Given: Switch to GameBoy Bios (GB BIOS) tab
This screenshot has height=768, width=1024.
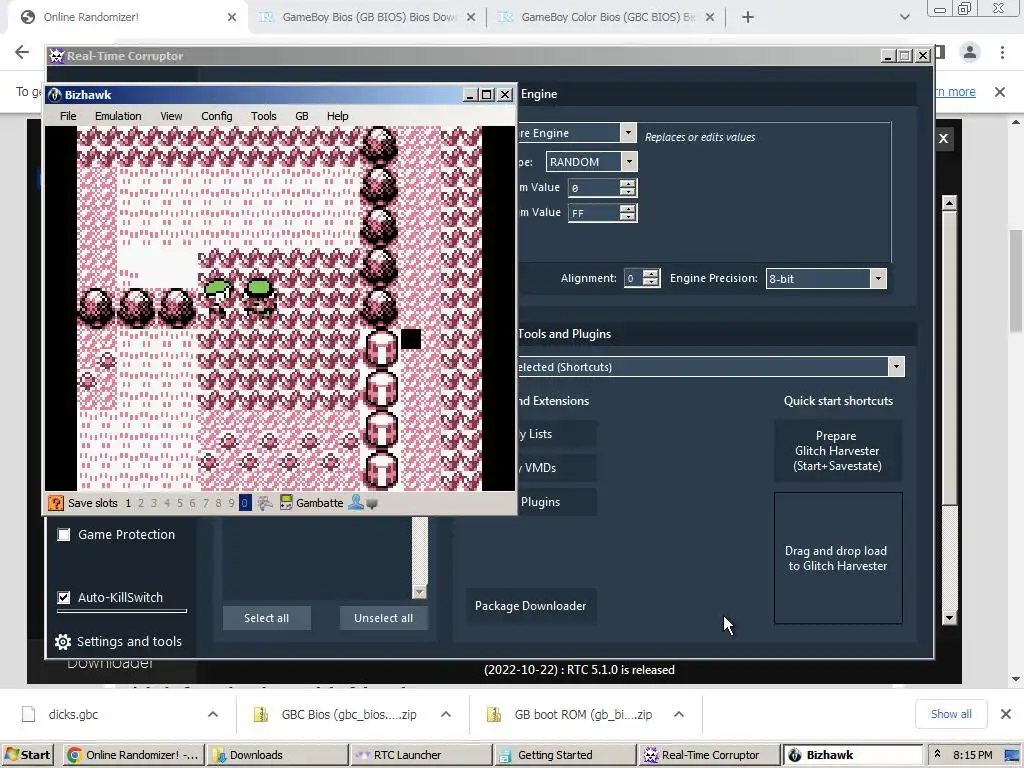Looking at the screenshot, I should pyautogui.click(x=369, y=17).
